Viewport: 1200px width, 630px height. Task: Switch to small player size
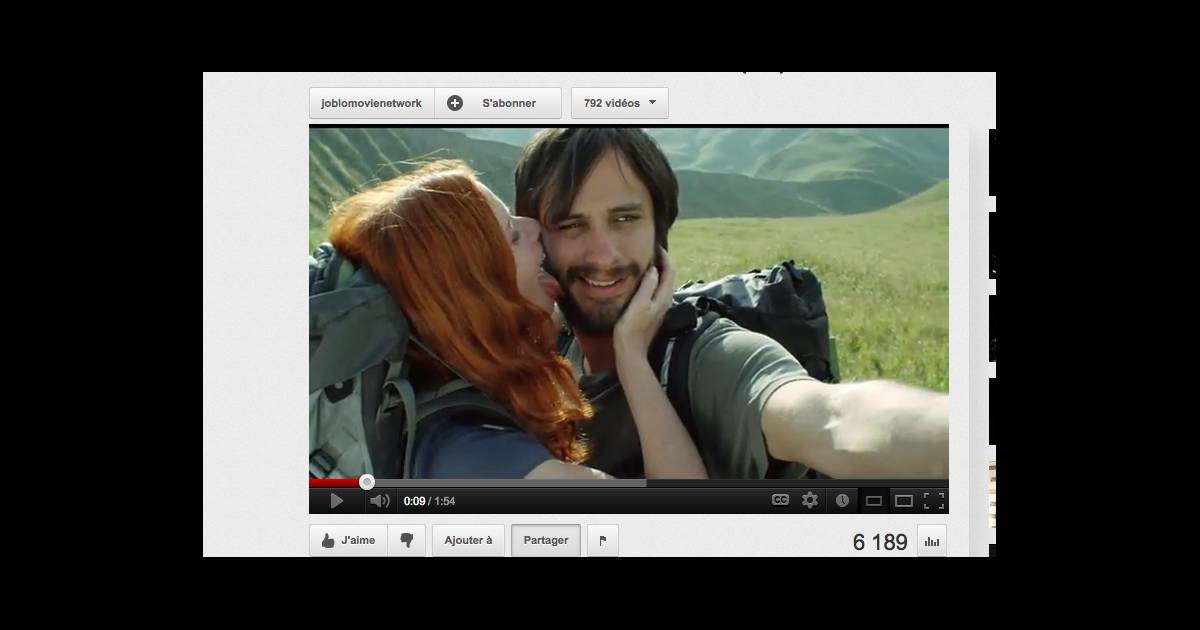(x=873, y=501)
